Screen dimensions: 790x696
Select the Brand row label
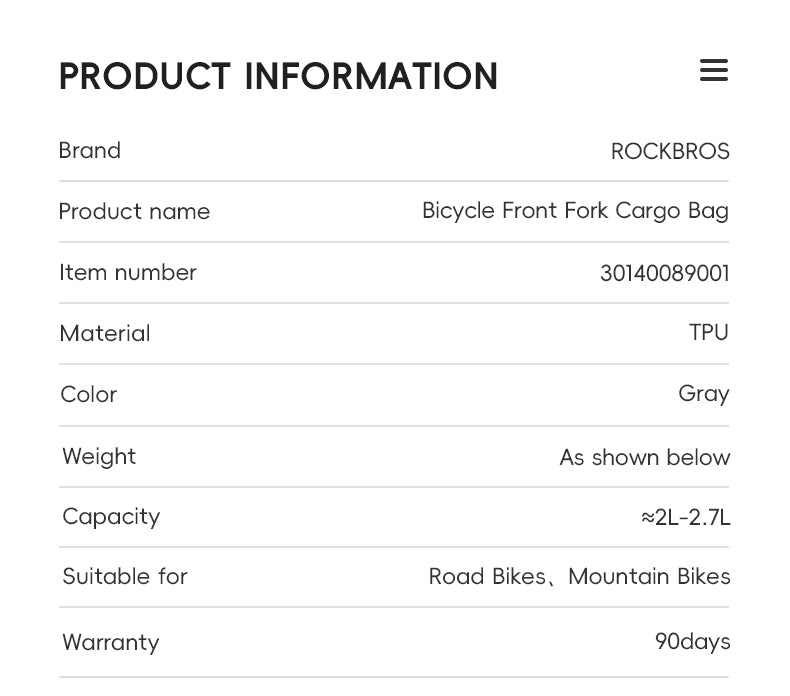pyautogui.click(x=90, y=151)
